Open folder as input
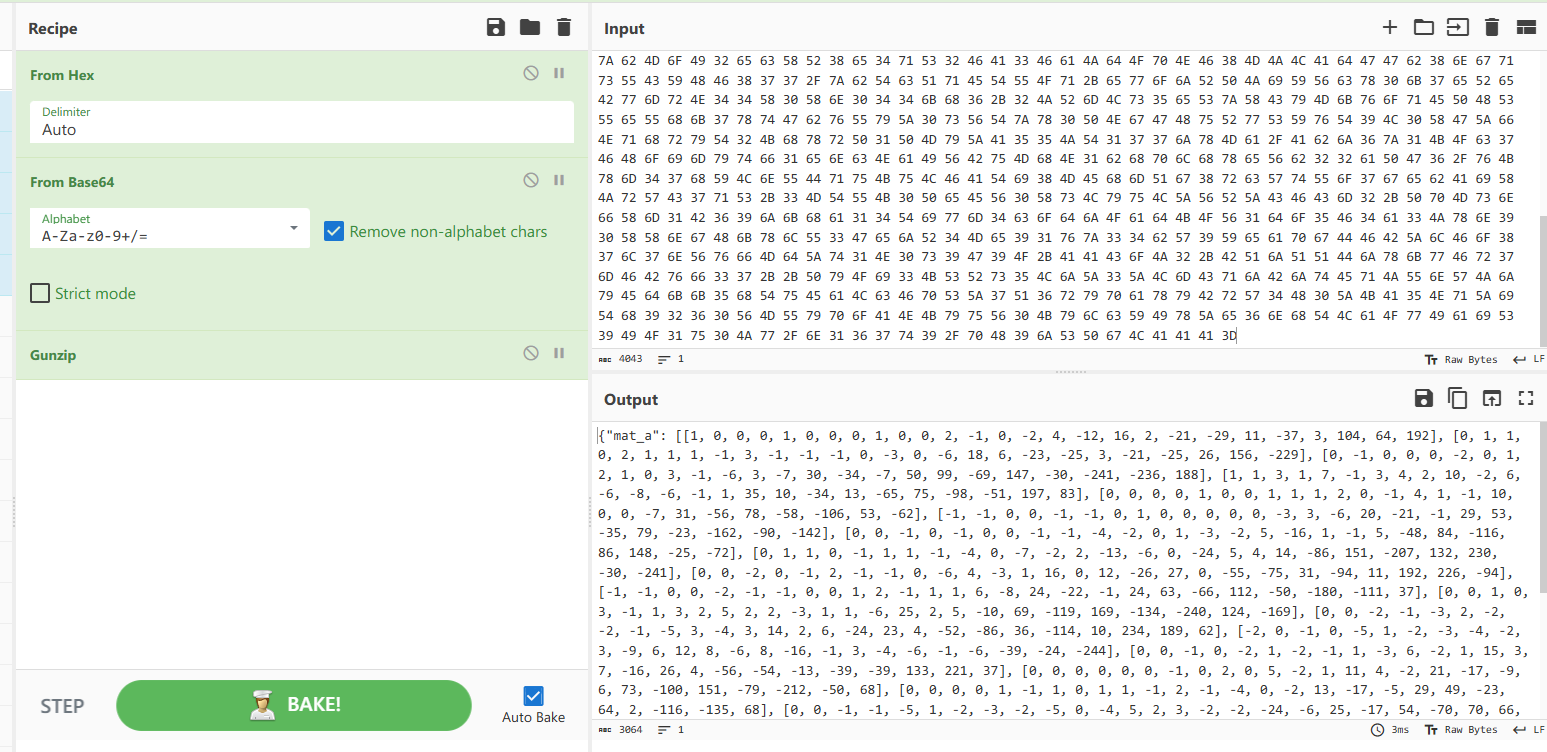This screenshot has height=752, width=1547. 1423,28
